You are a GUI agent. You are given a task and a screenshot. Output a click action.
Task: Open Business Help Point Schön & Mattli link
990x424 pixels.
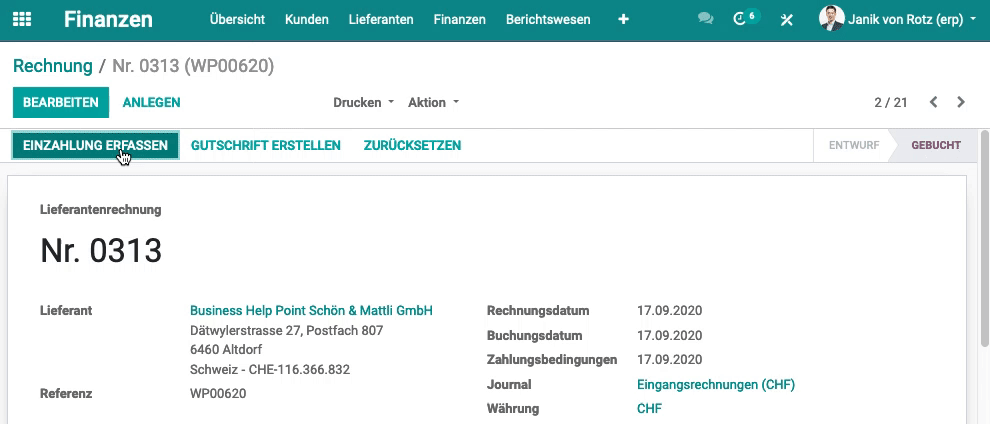pos(311,310)
